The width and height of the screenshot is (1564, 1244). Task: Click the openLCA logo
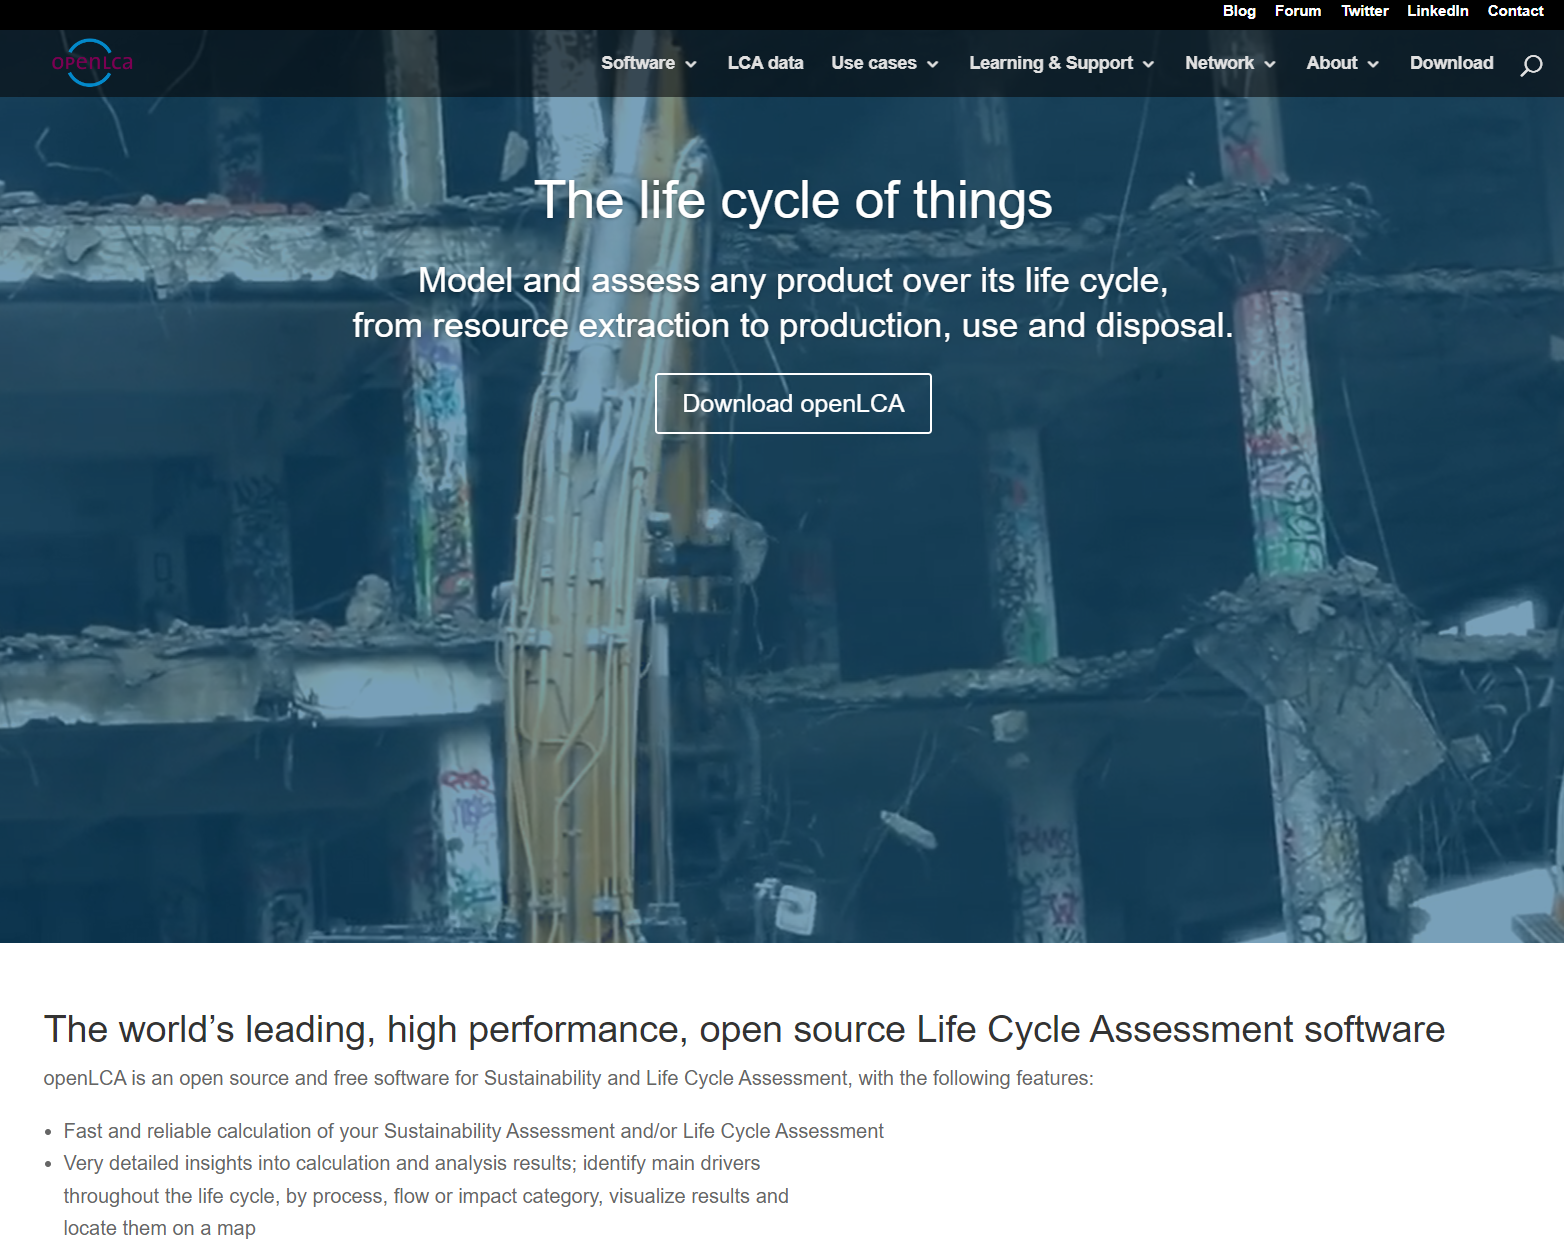(x=91, y=63)
